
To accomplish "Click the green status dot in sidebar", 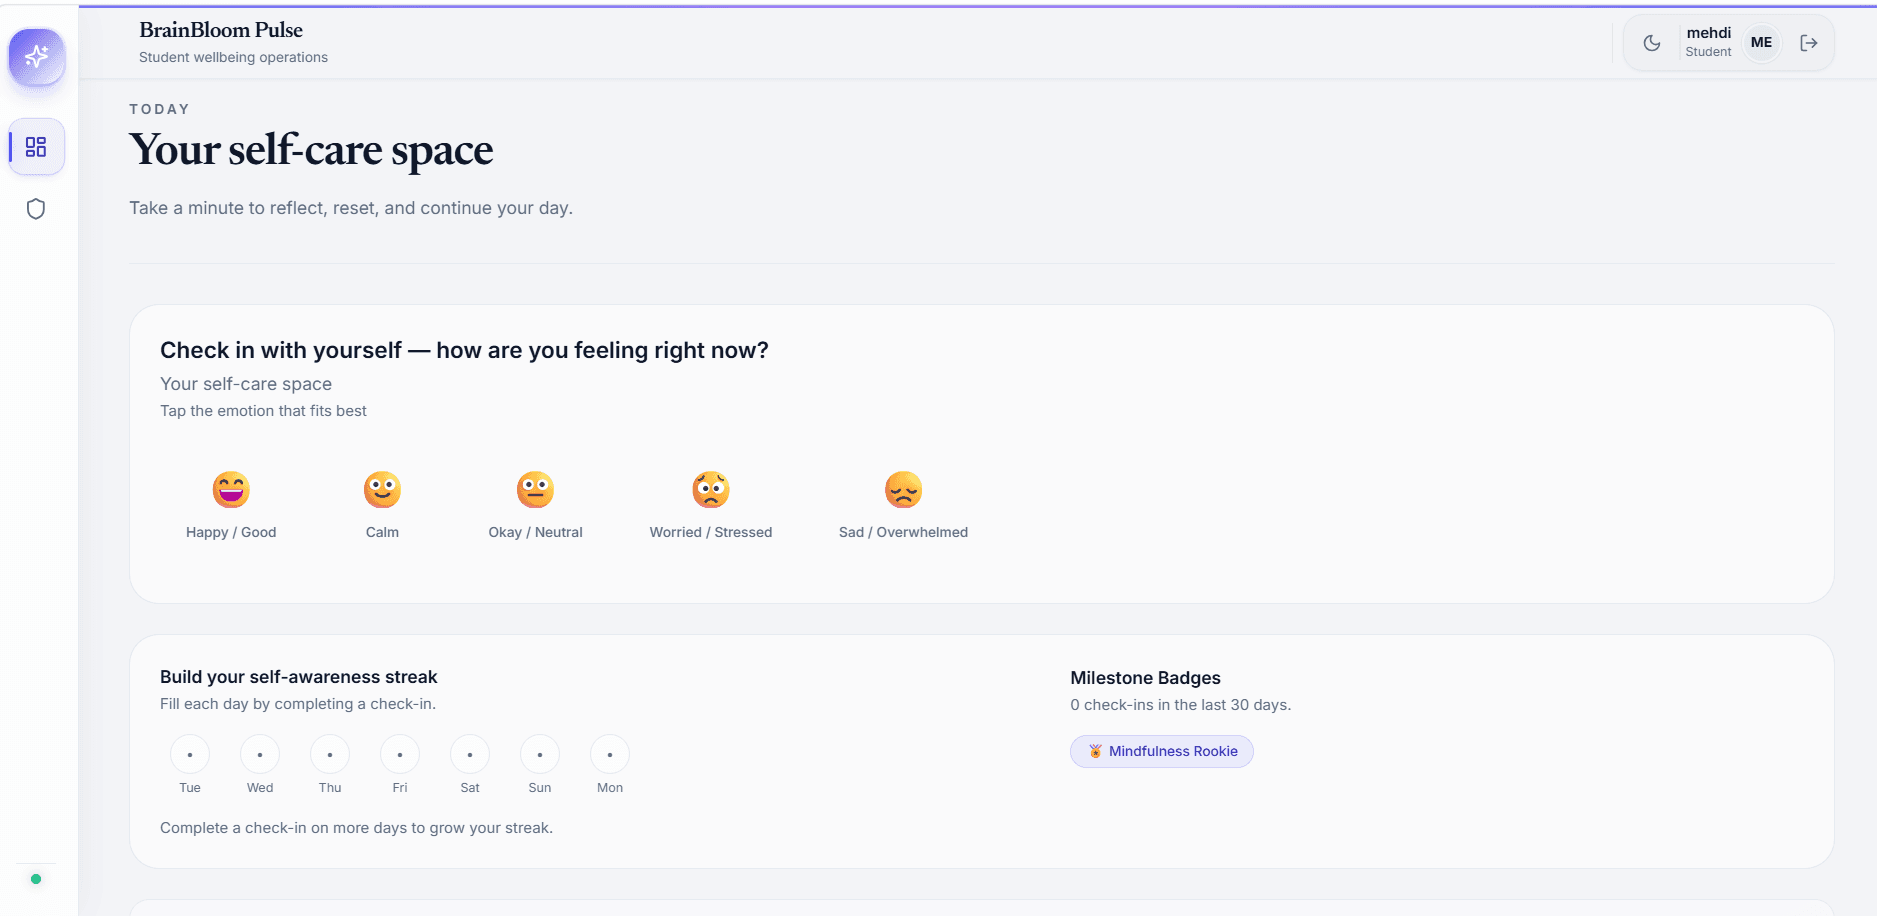I will [x=36, y=879].
